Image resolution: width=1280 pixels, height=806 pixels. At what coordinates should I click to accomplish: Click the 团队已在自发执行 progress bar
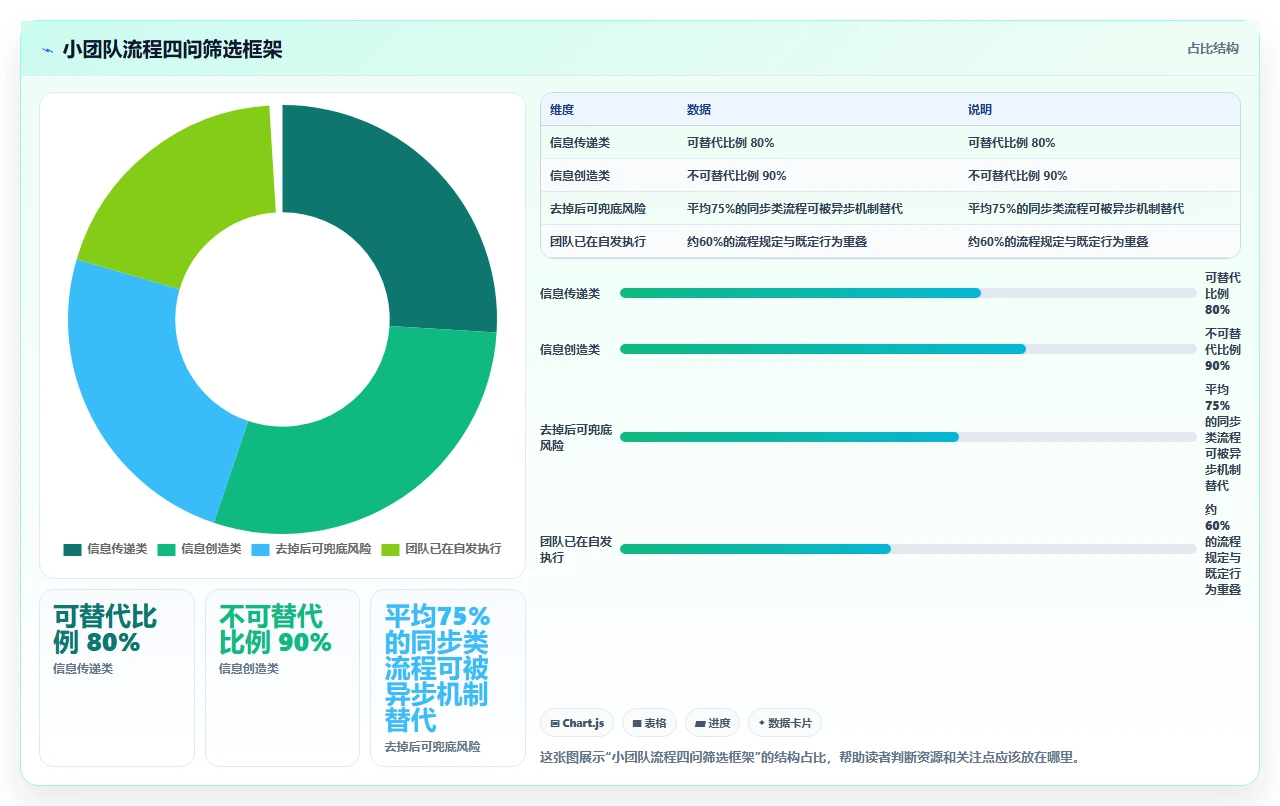tap(908, 549)
